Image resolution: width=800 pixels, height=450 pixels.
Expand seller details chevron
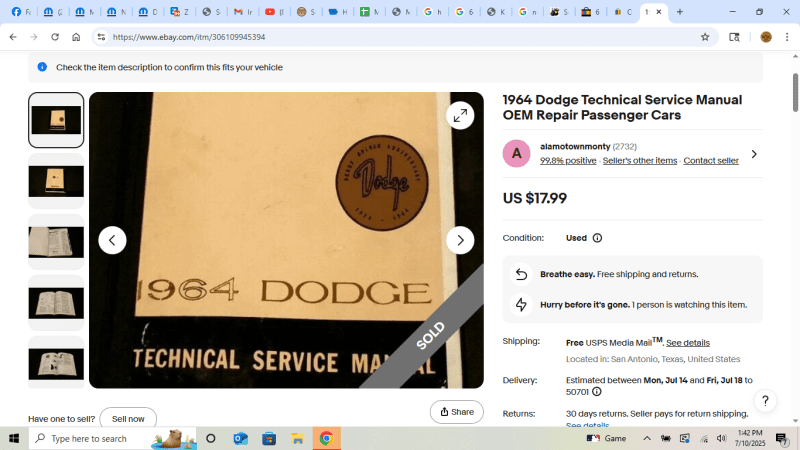pyautogui.click(x=754, y=154)
